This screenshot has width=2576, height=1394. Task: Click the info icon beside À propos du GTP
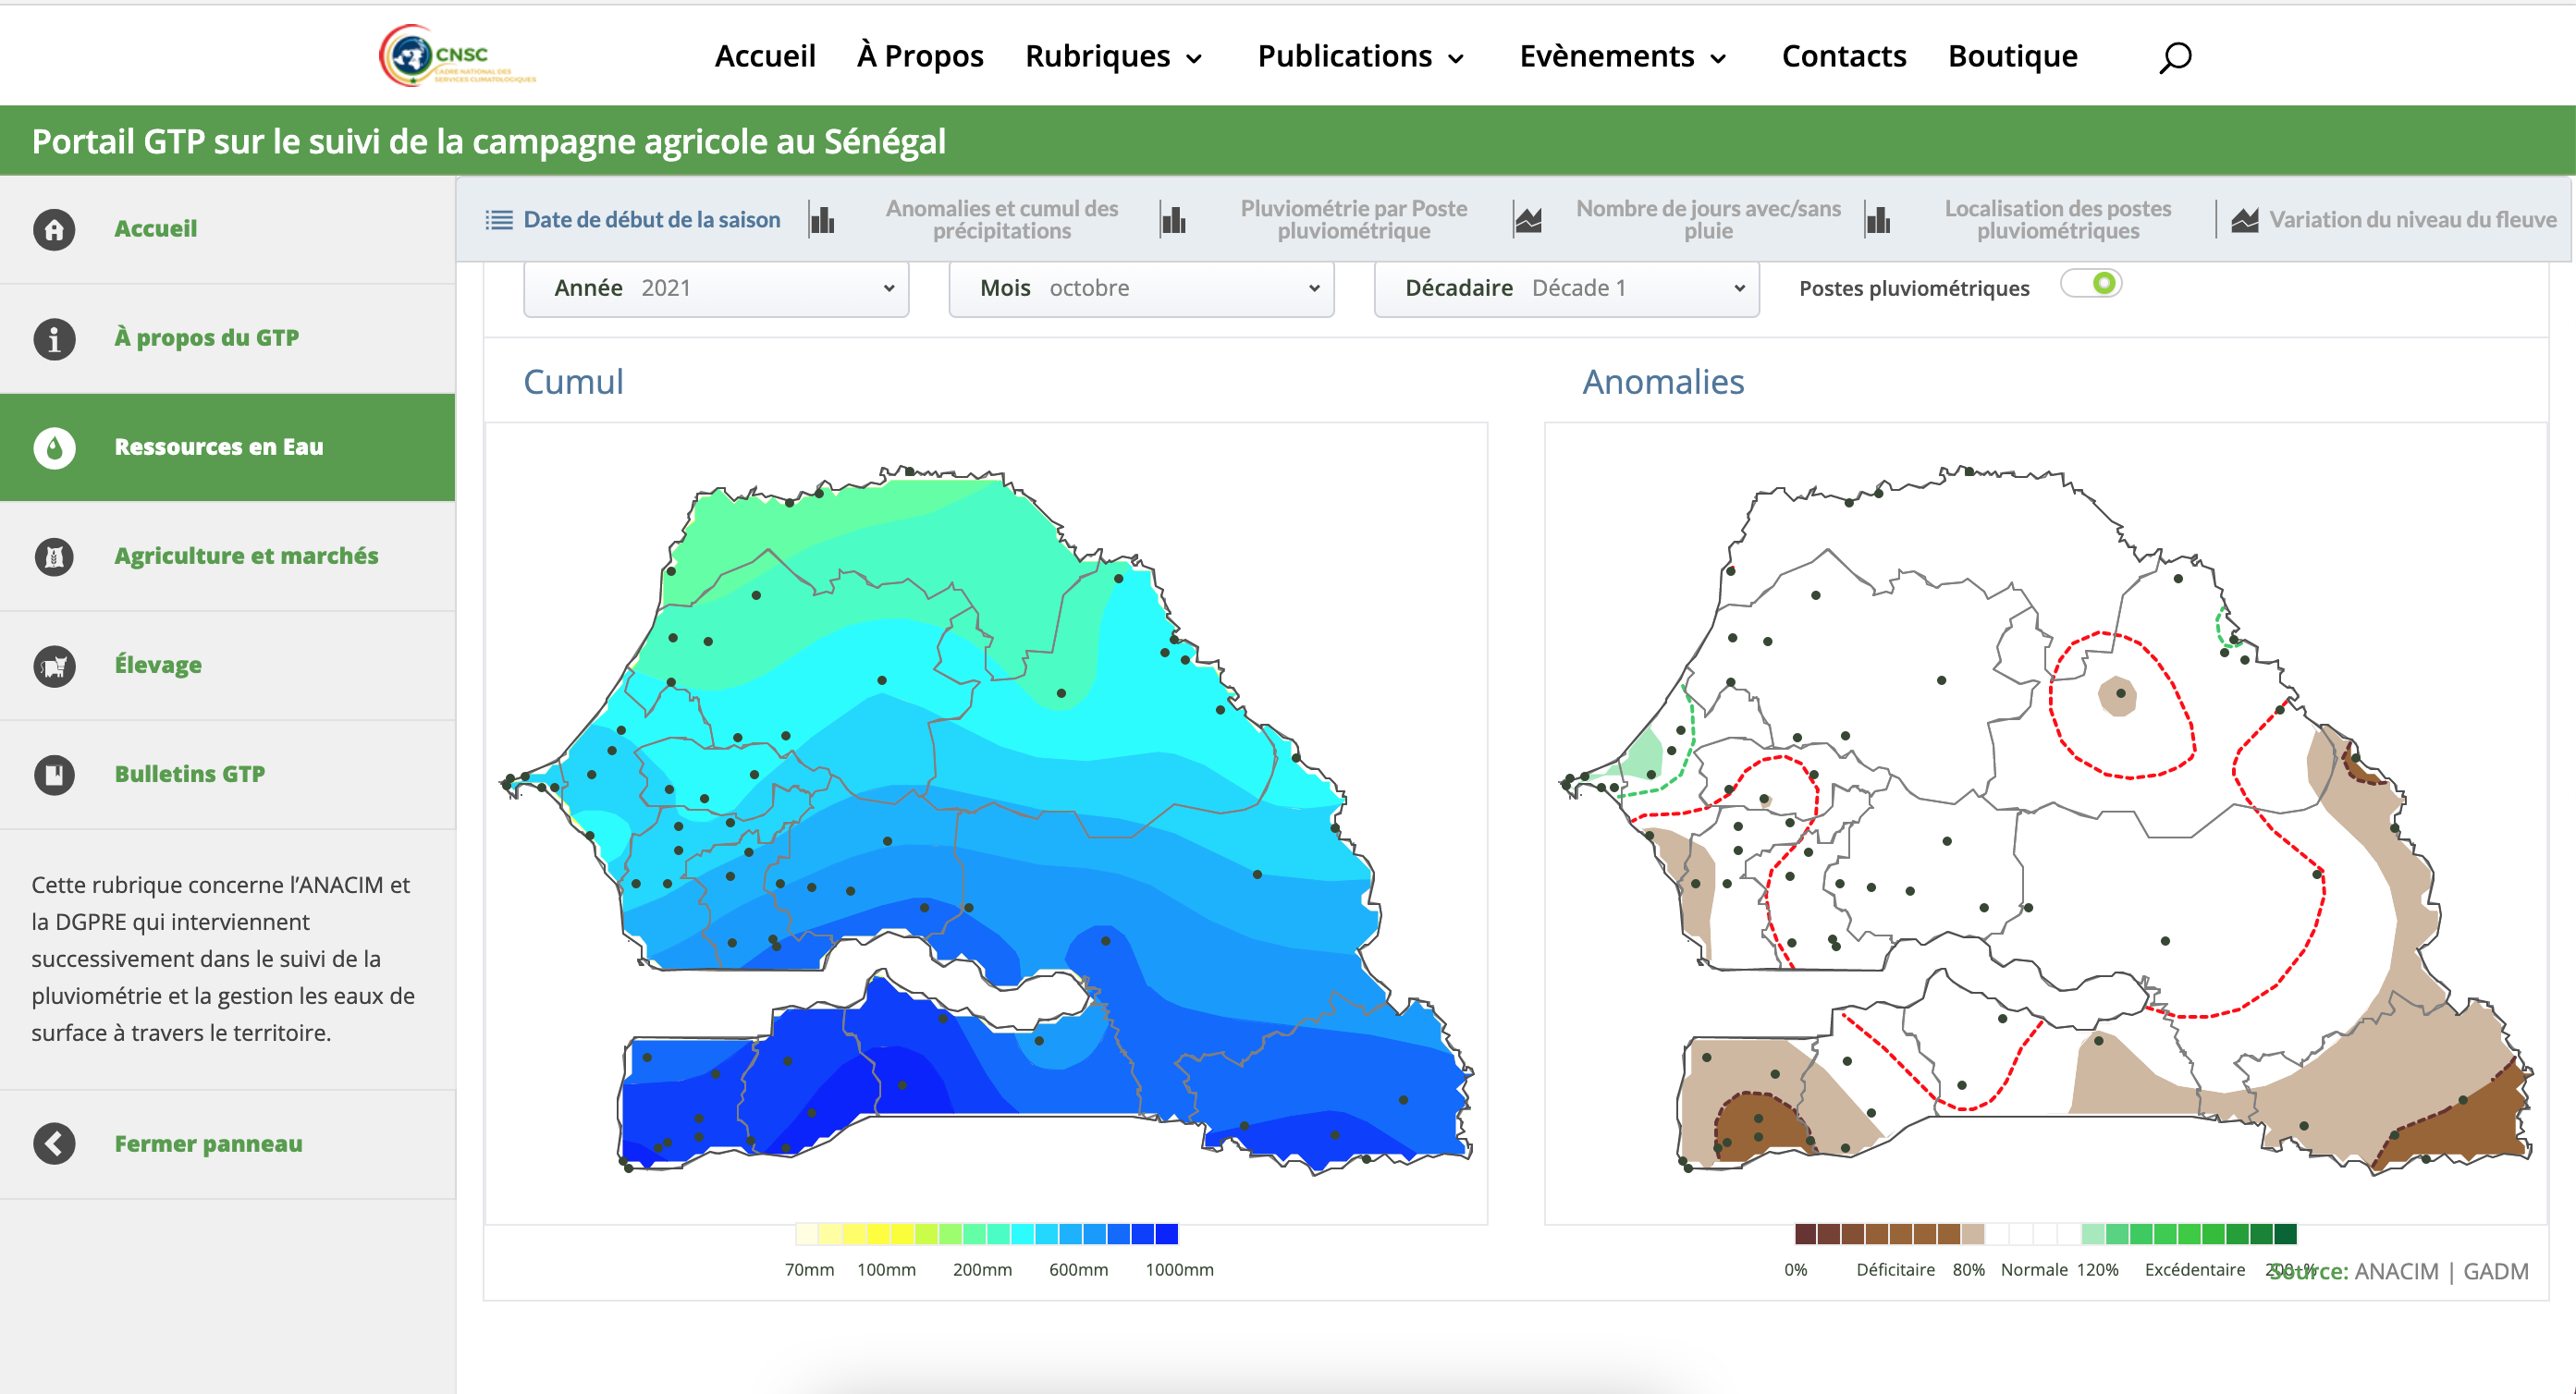tap(53, 339)
